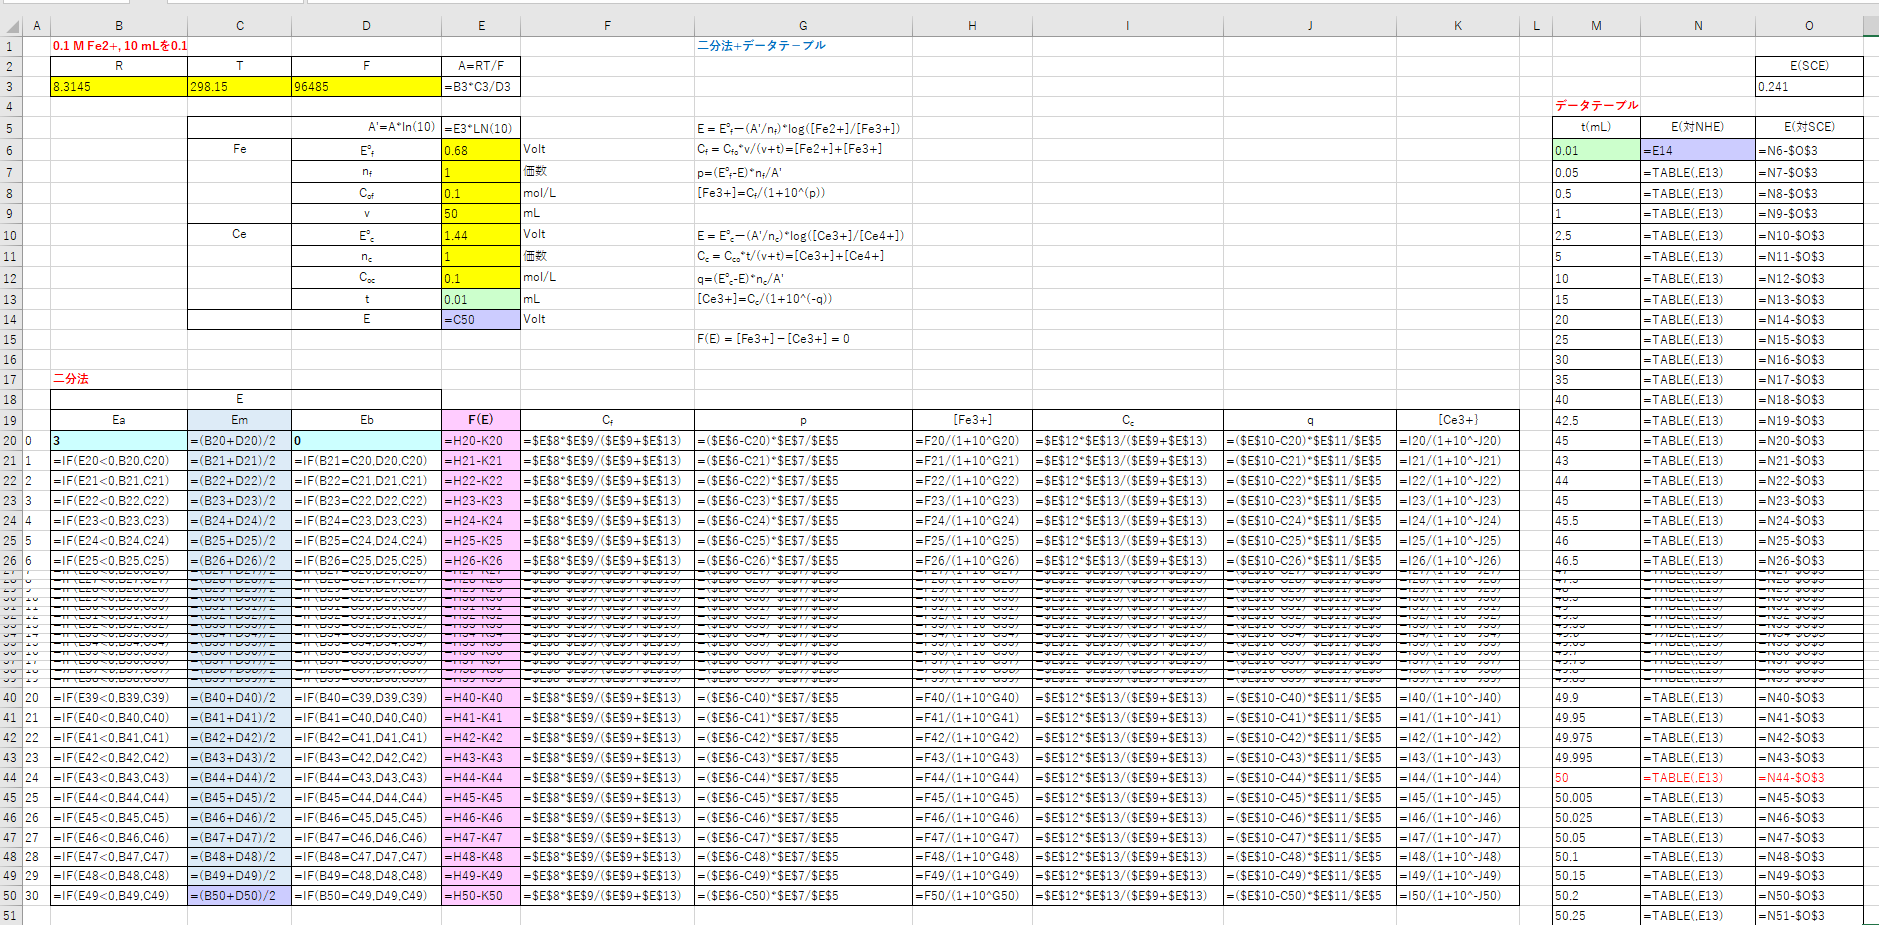Select the cell with value 298.15

[239, 87]
